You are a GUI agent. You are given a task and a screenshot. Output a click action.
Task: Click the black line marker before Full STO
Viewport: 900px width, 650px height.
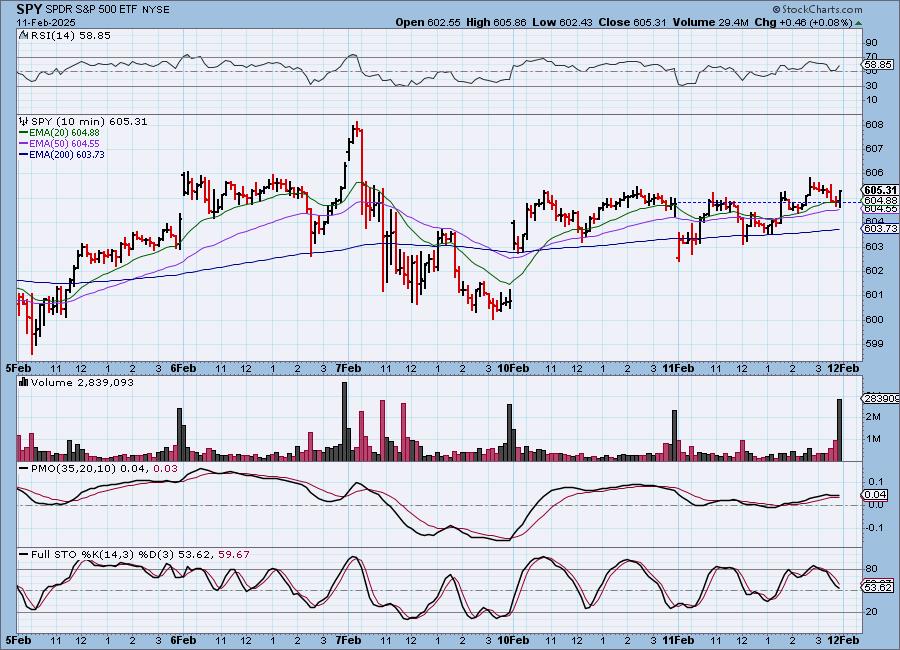[24, 554]
